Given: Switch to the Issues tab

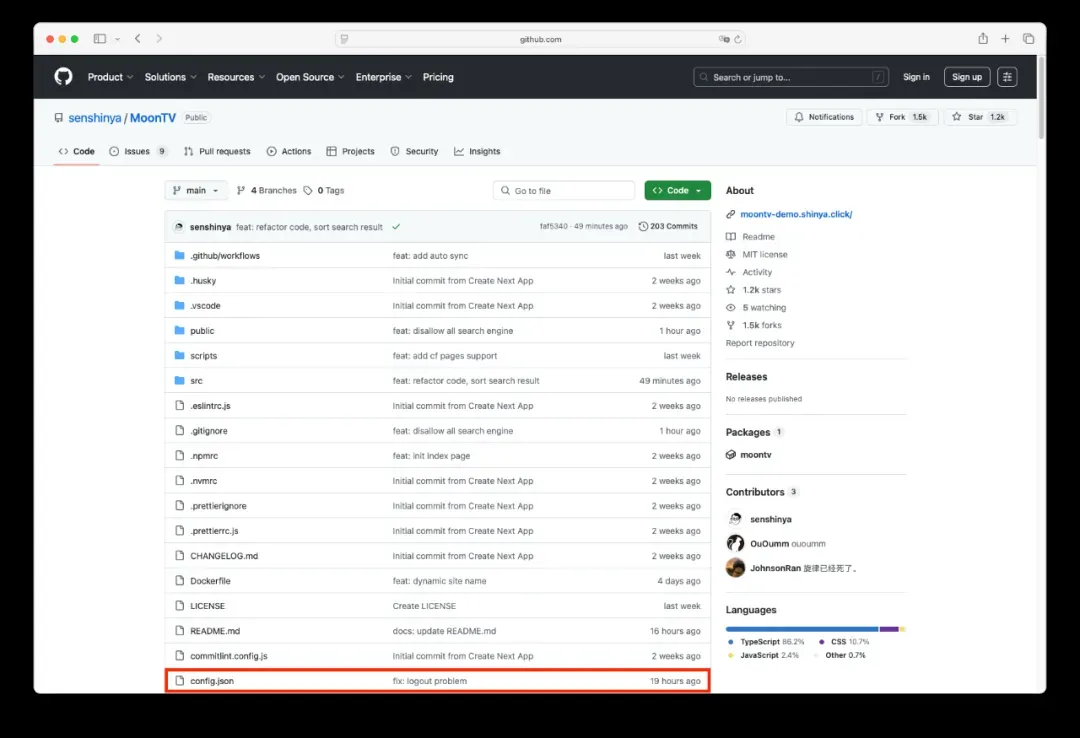Looking at the screenshot, I should tap(137, 152).
